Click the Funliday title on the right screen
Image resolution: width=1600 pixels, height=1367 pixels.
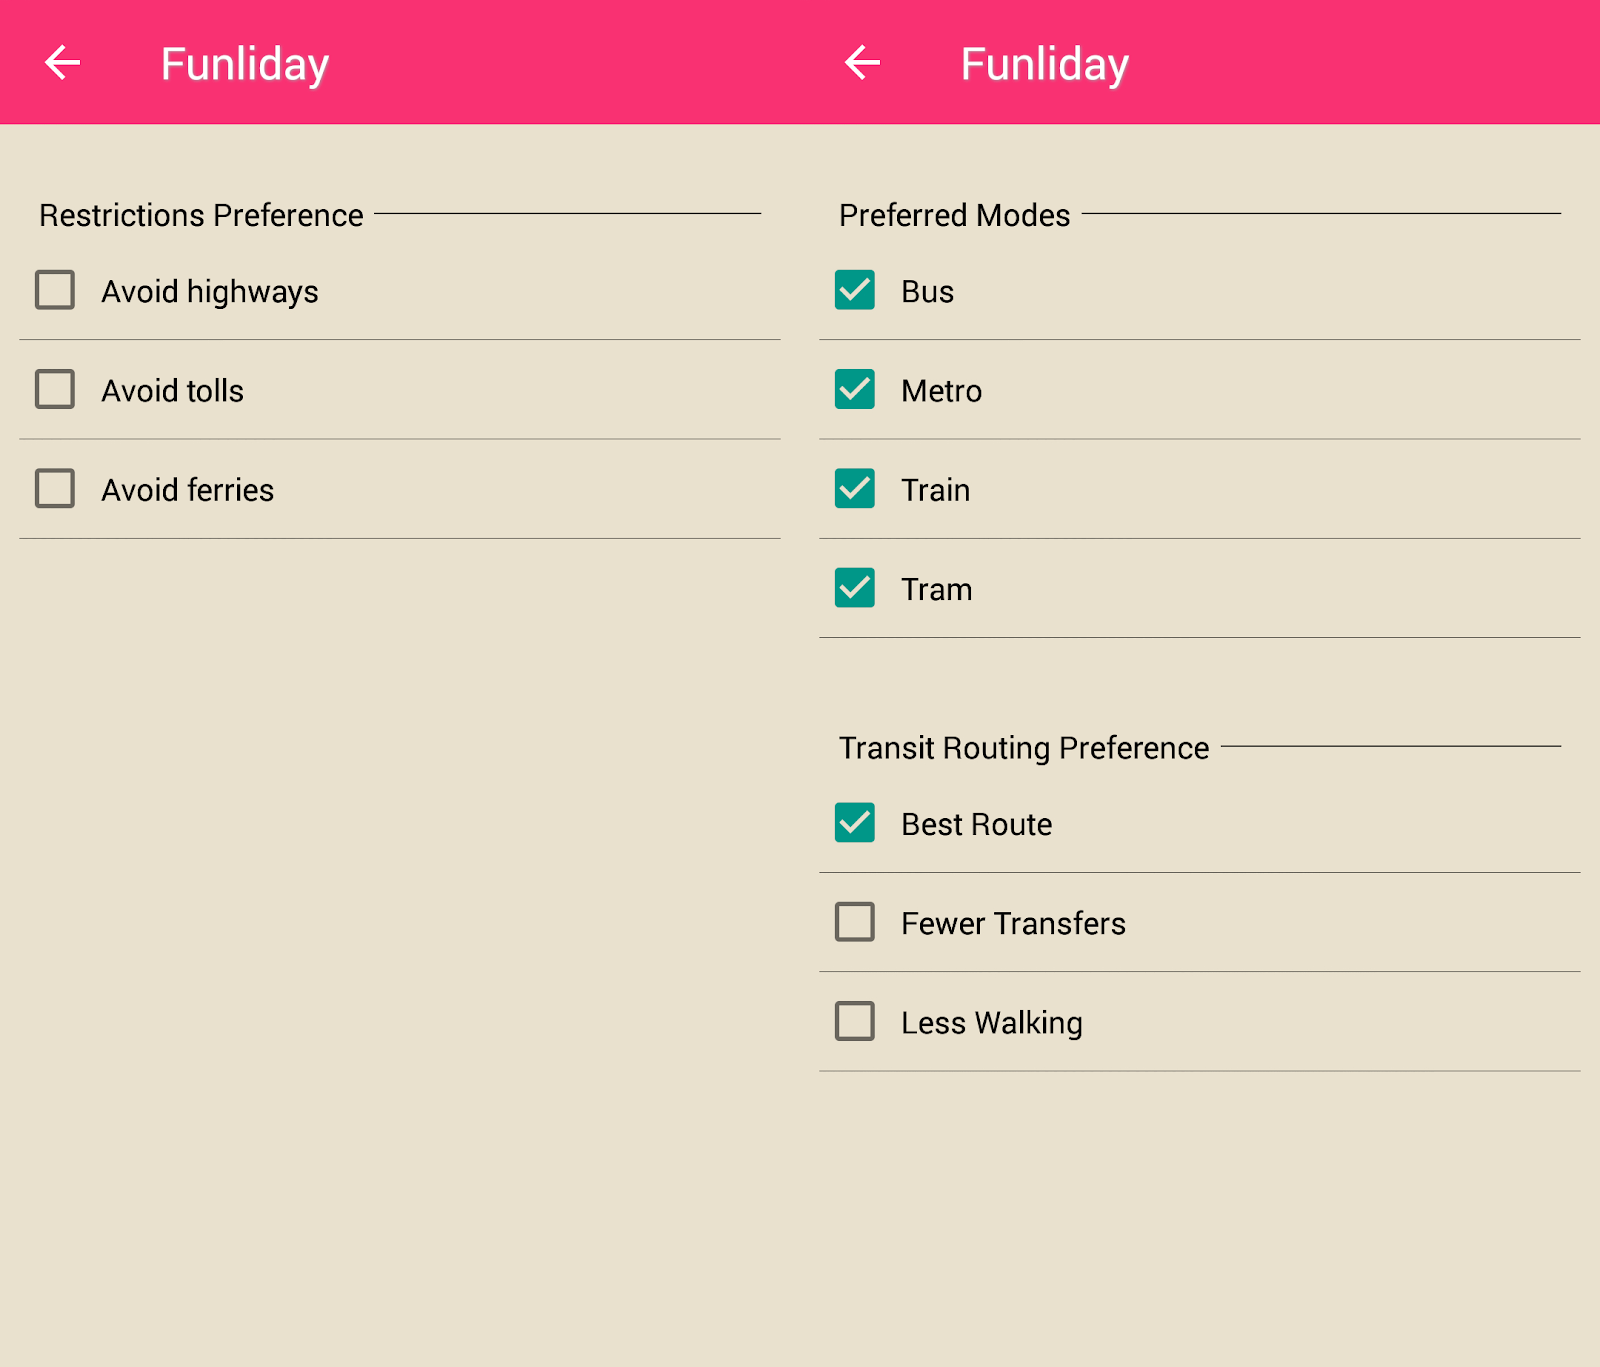click(x=1045, y=64)
